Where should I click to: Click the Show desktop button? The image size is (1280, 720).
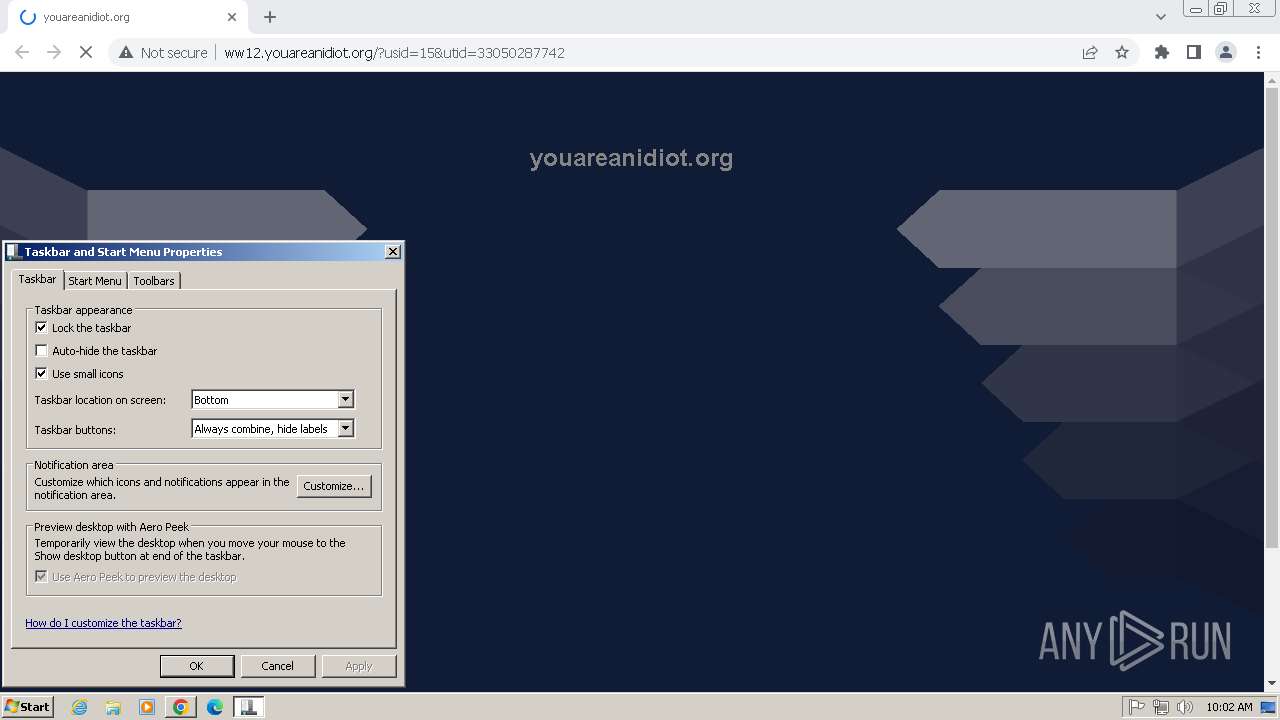tap(1270, 707)
